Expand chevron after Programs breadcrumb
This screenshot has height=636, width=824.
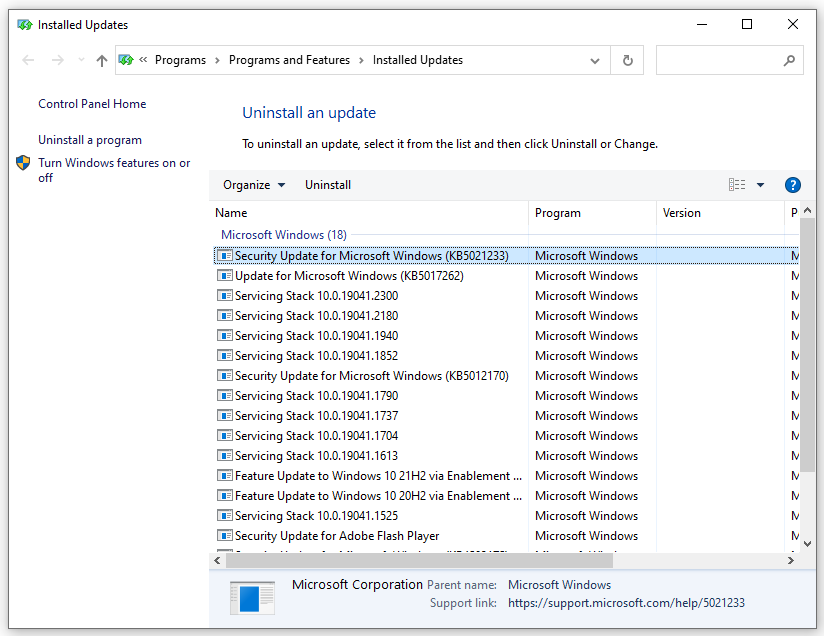(x=217, y=60)
